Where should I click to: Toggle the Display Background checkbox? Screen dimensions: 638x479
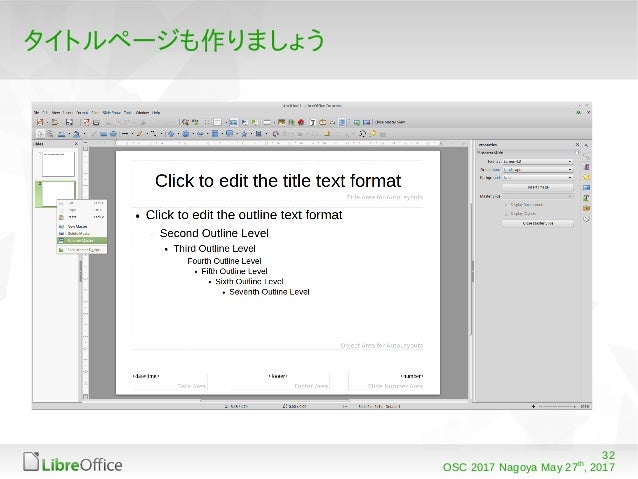pos(506,205)
